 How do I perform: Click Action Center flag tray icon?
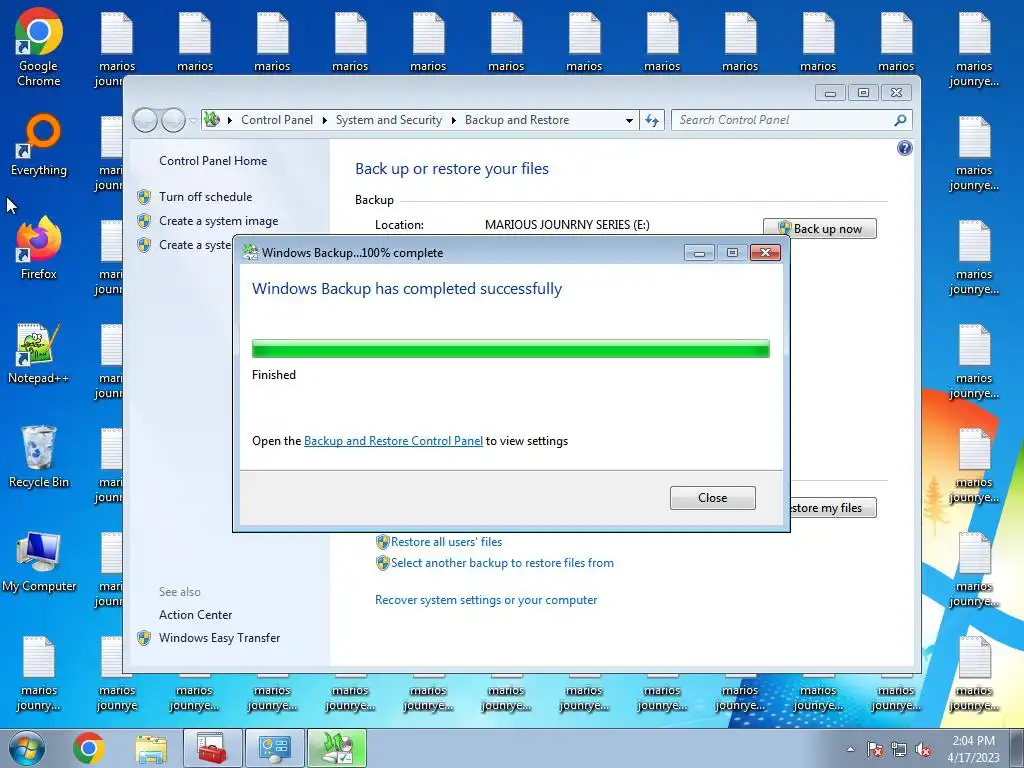(x=875, y=749)
